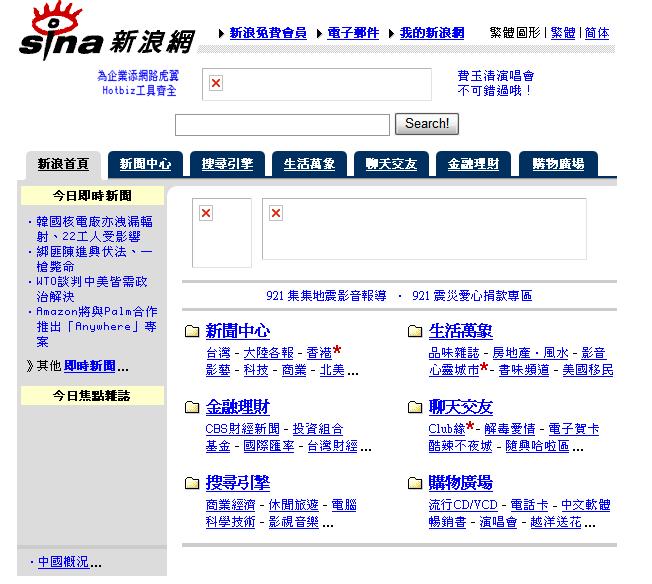The height and width of the screenshot is (584, 652).
Task: Click the folder icon beside 購物廣場
Action: 415,484
